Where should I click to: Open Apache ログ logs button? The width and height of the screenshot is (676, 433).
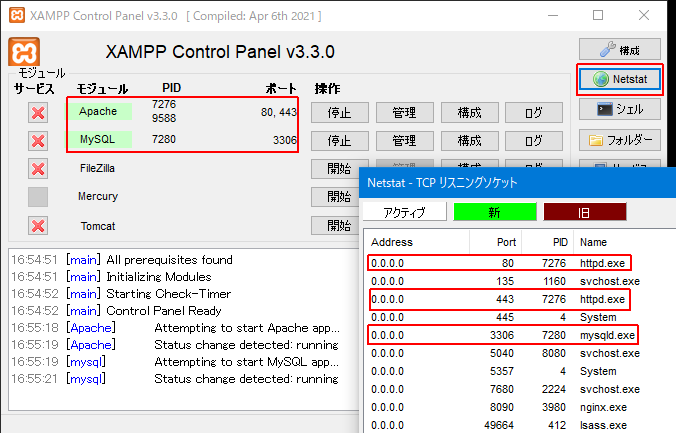click(534, 113)
